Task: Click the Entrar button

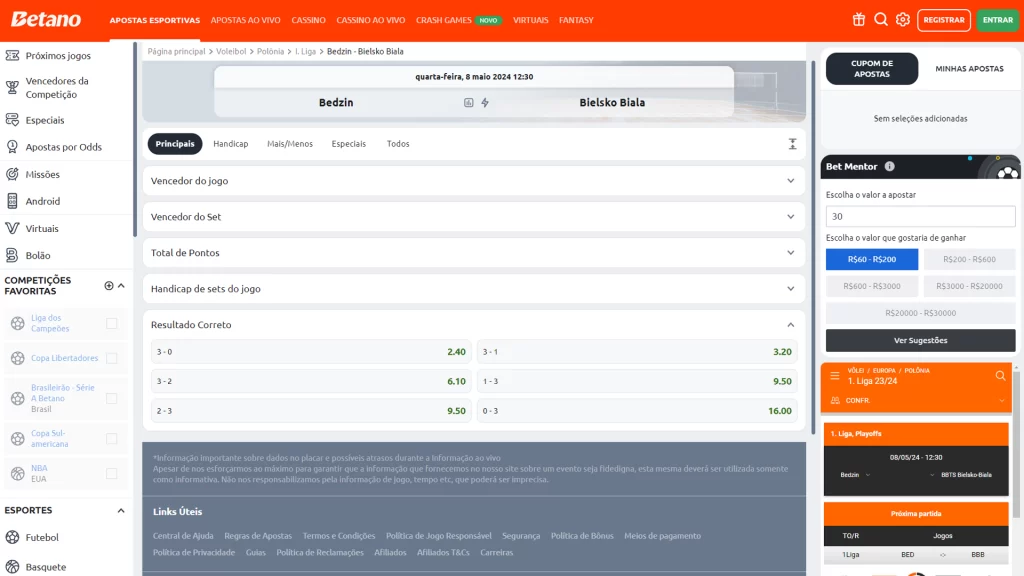Action: (998, 20)
